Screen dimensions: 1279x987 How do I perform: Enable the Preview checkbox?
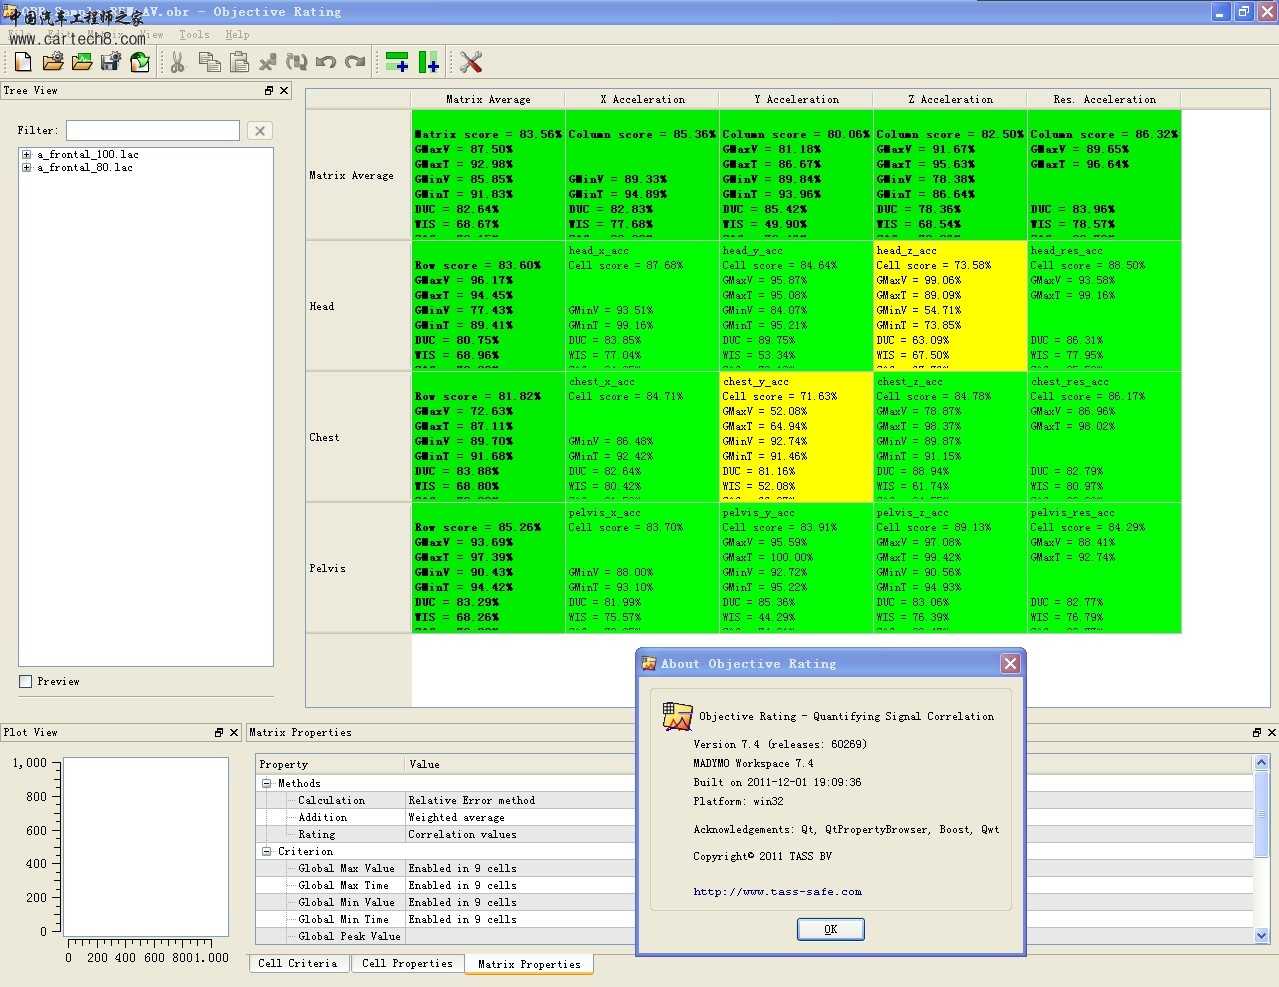click(26, 682)
